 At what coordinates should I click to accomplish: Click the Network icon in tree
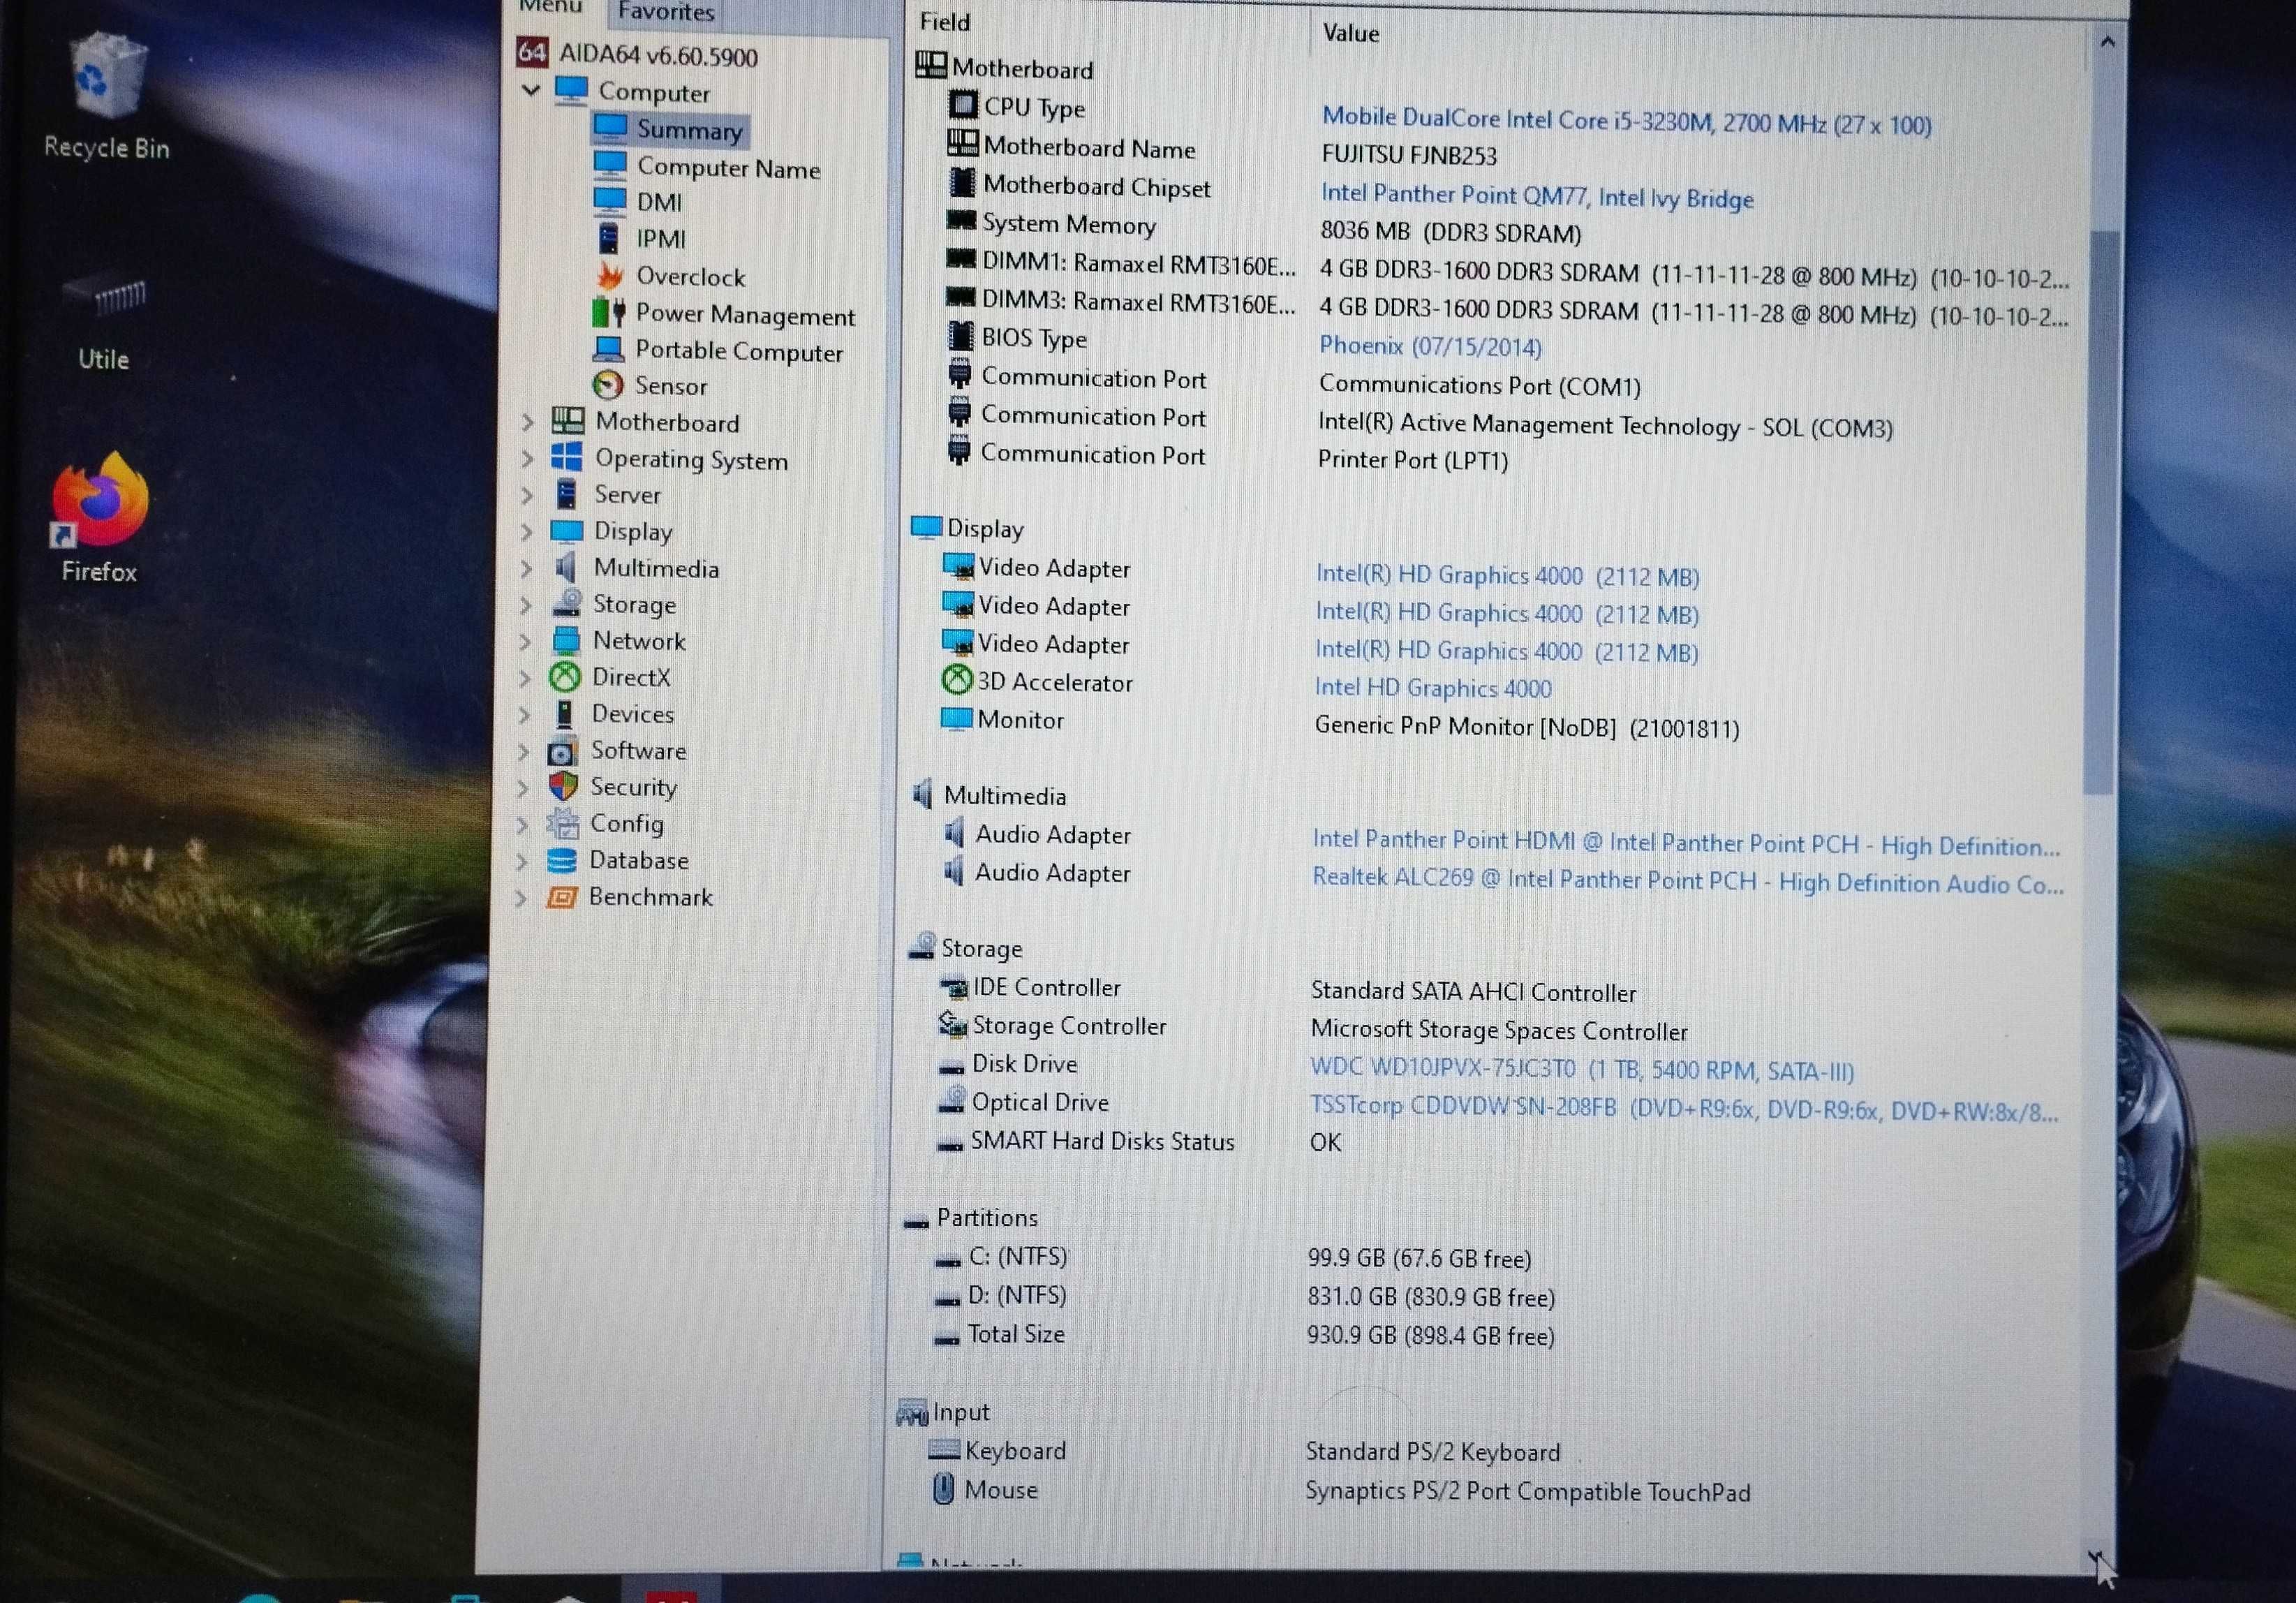(x=566, y=640)
